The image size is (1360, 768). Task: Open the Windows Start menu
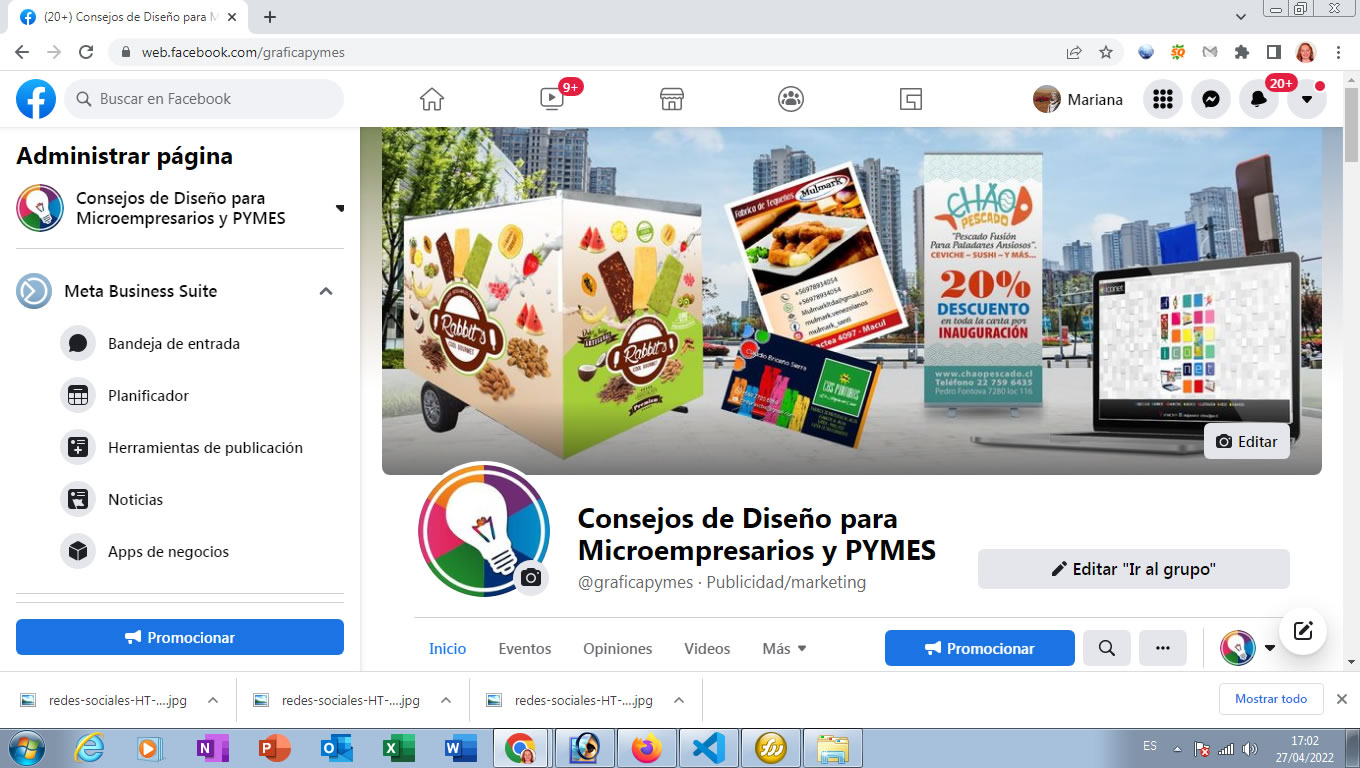[x=25, y=748]
